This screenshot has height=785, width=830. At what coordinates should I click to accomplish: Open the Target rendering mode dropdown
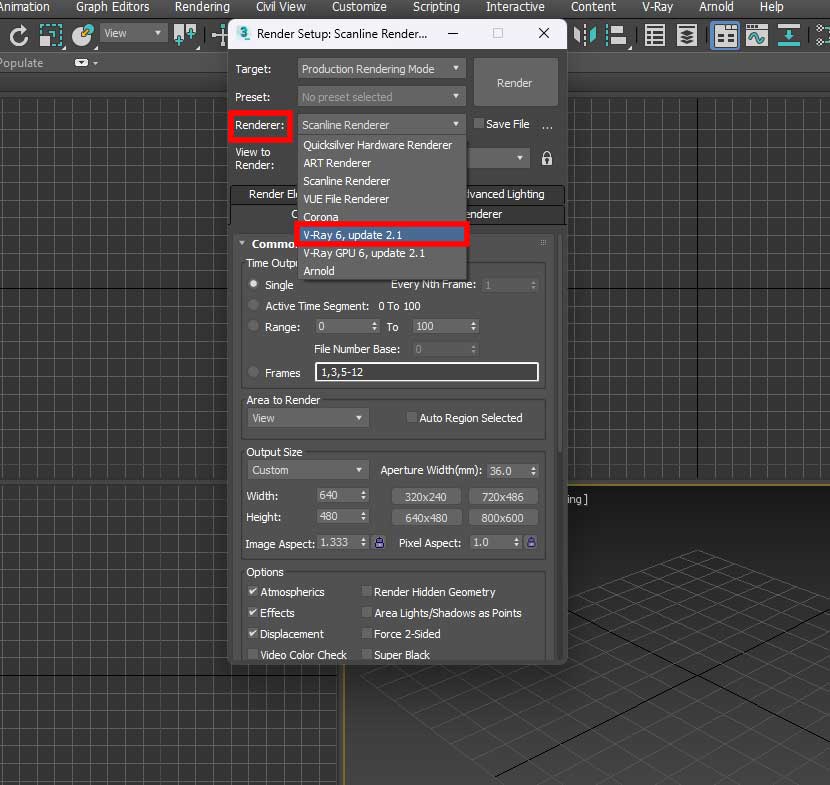click(x=382, y=69)
